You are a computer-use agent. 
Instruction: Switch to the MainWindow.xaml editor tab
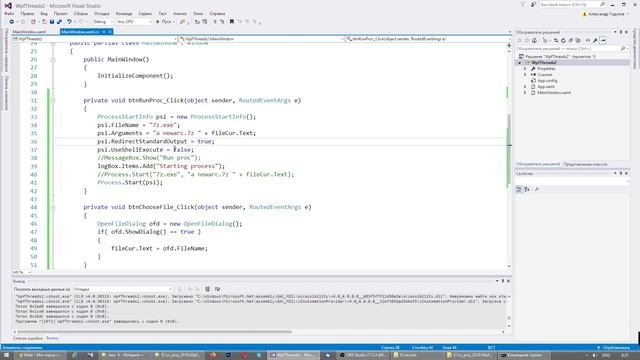point(29,32)
